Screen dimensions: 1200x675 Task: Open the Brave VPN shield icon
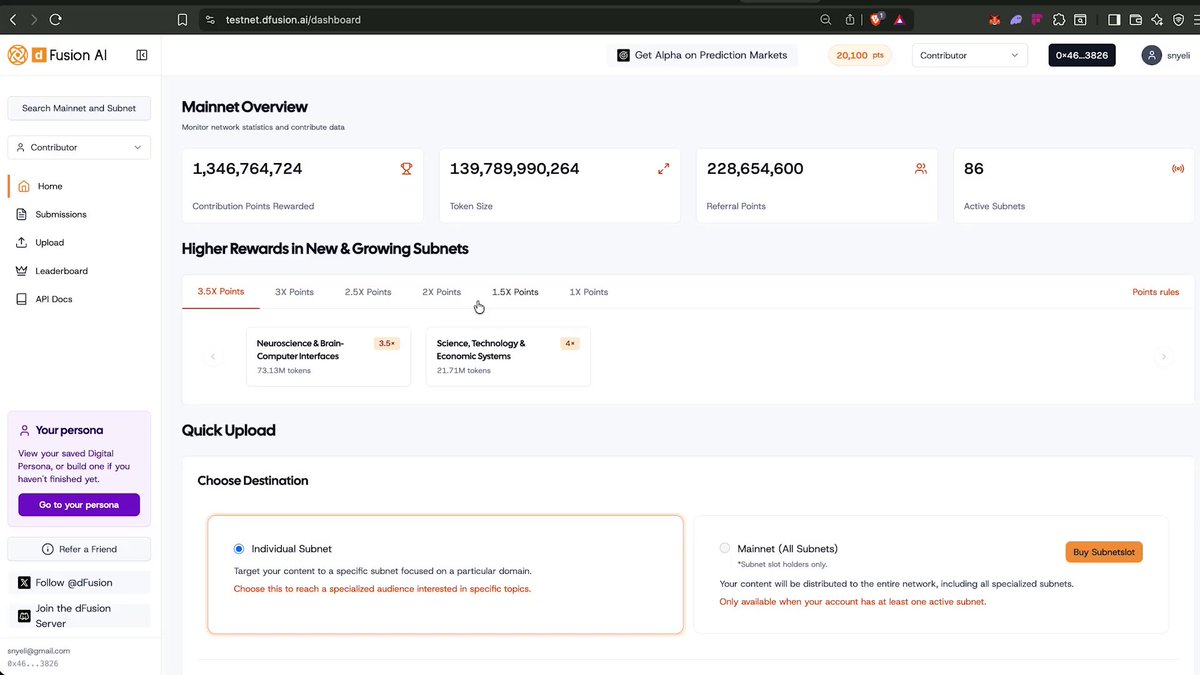(x=1178, y=19)
